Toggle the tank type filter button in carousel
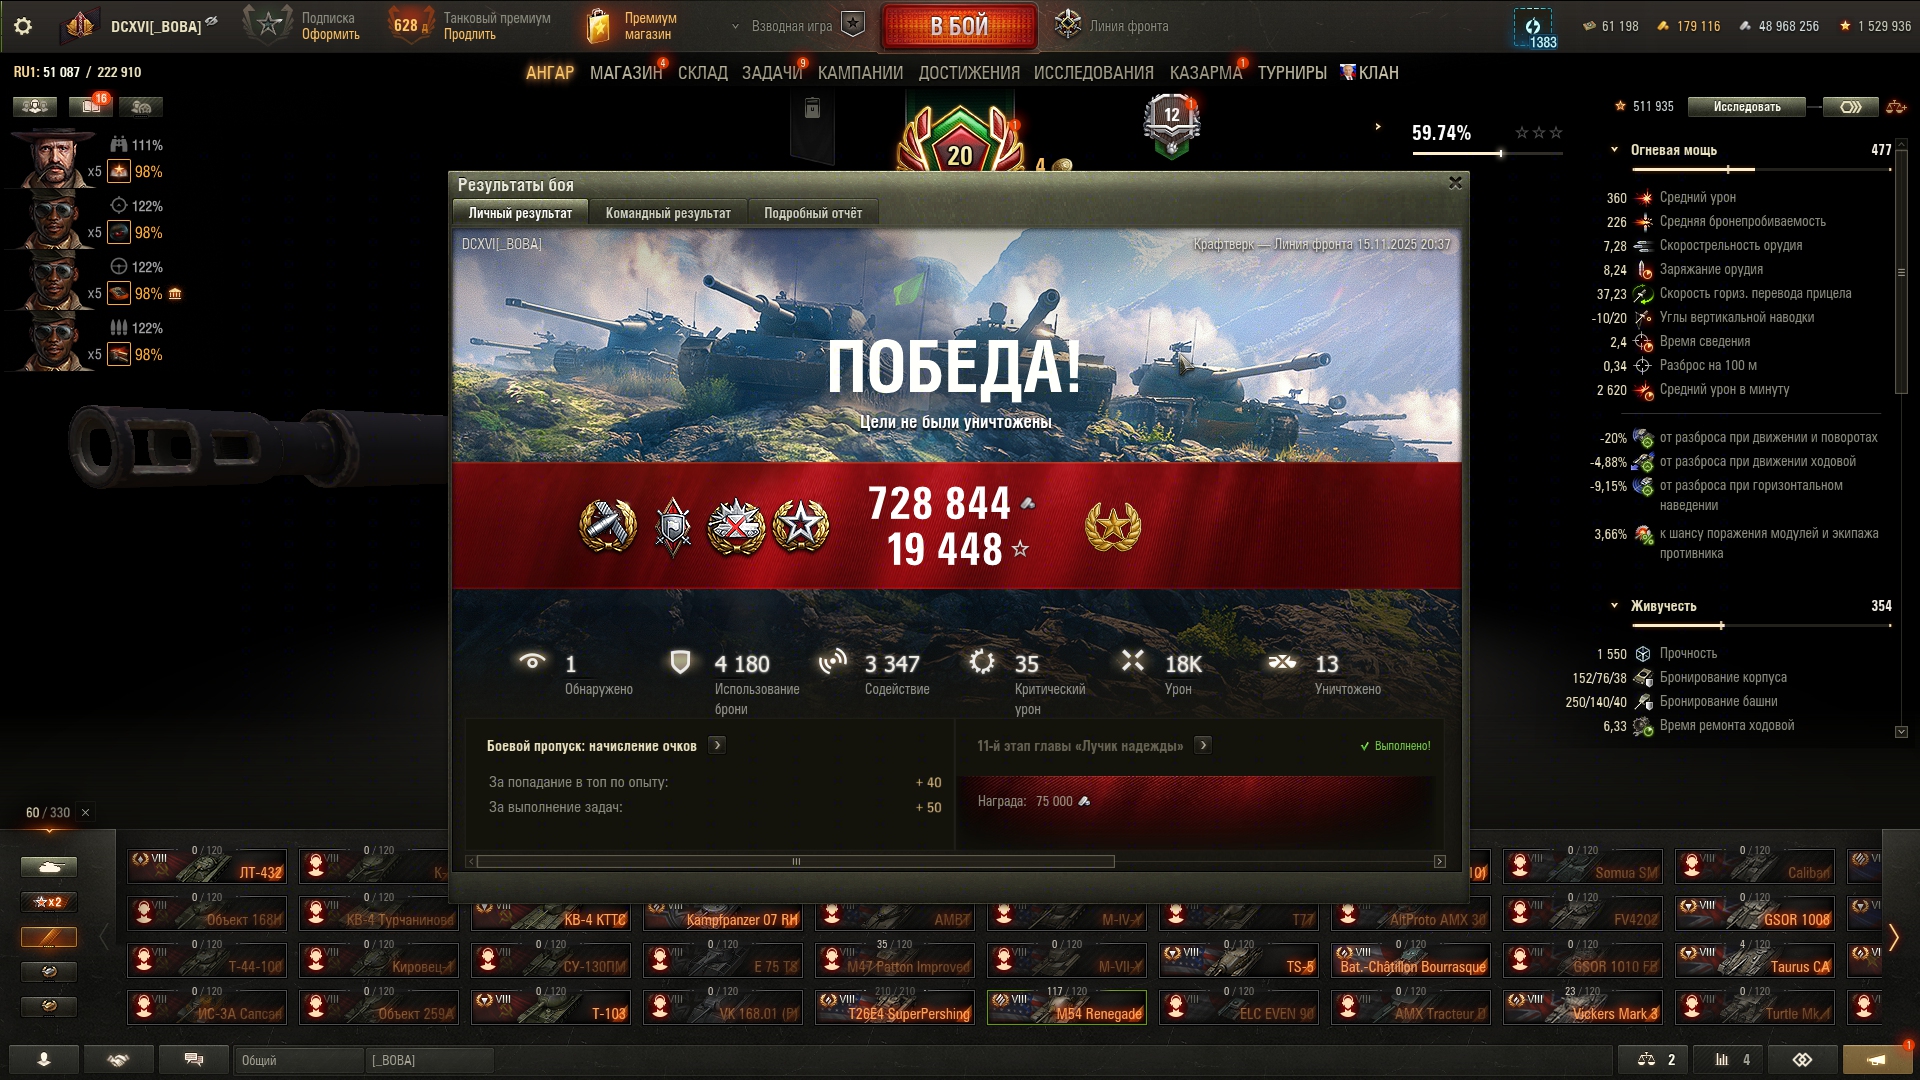Viewport: 1920px width, 1080px height. [x=49, y=867]
